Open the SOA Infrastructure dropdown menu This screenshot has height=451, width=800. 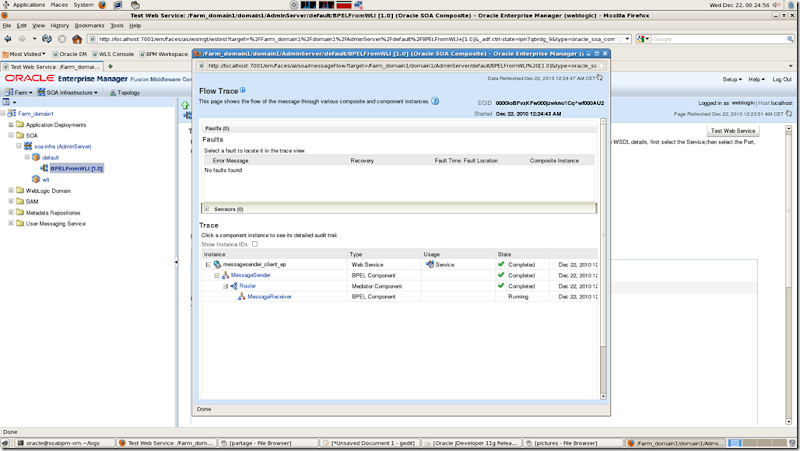[67, 92]
